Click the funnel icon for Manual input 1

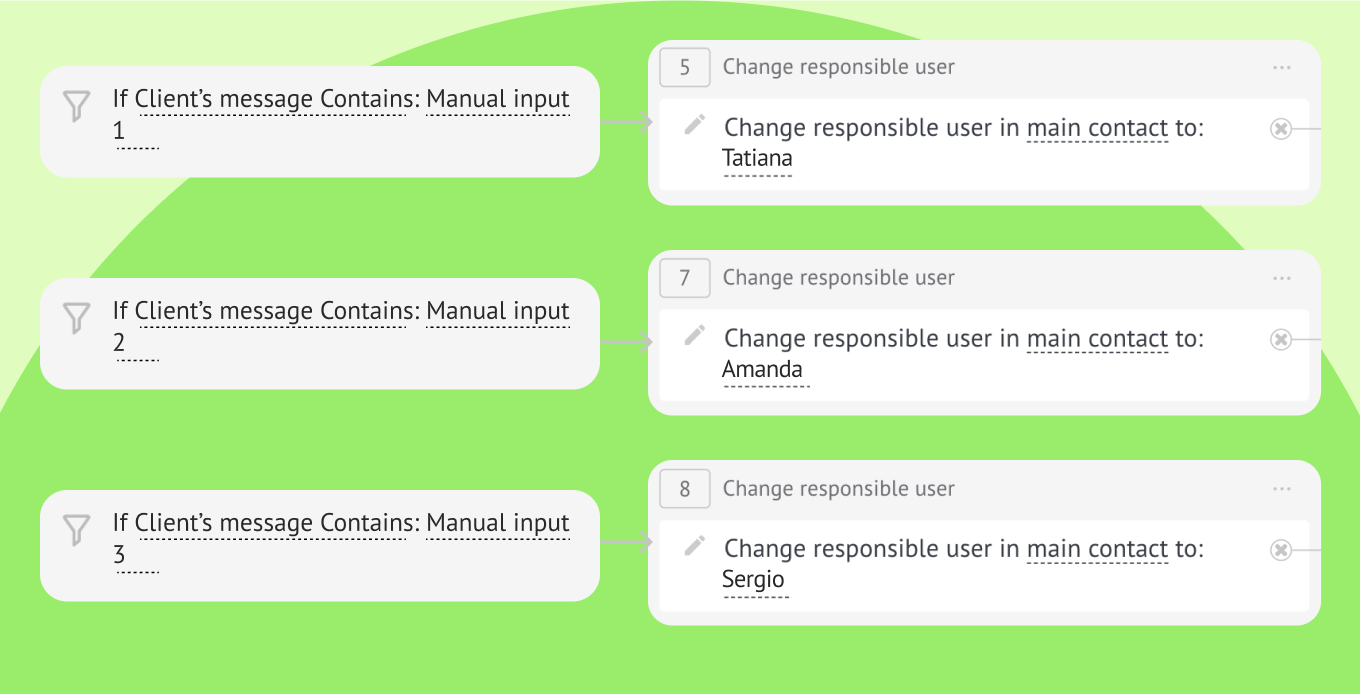coord(77,106)
